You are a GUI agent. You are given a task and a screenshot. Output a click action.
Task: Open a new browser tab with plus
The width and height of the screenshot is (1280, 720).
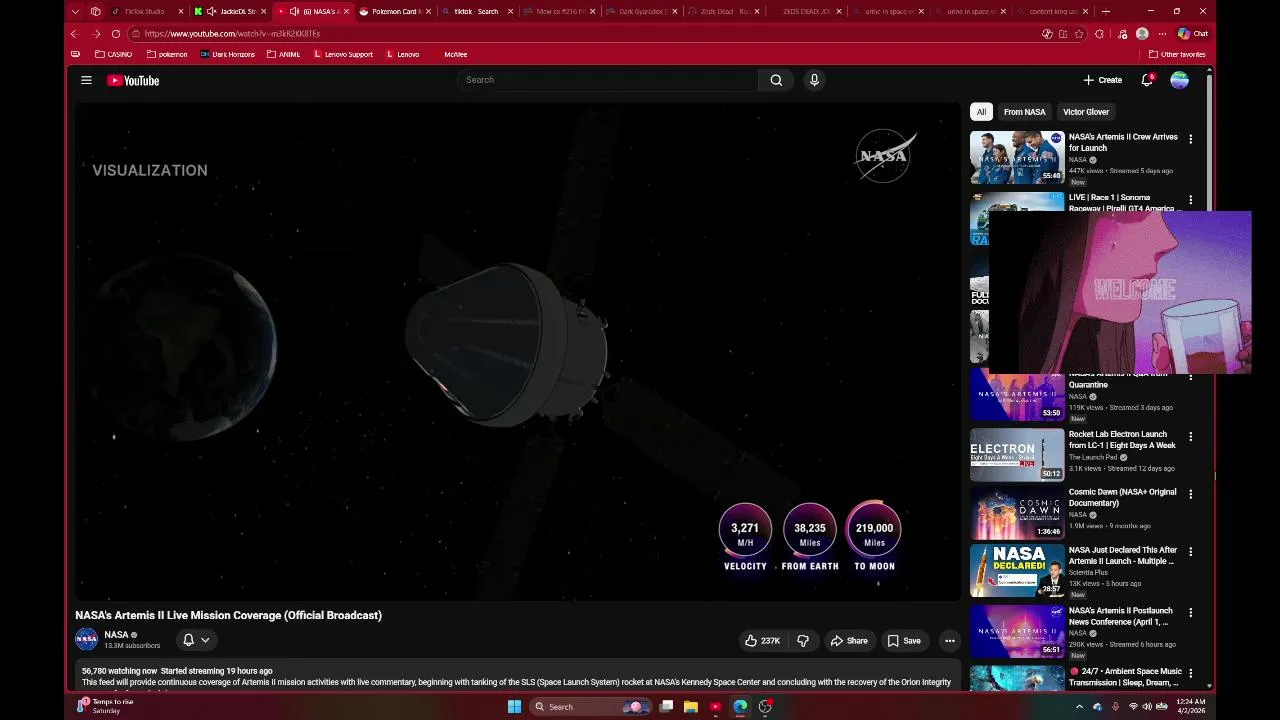pos(1105,11)
